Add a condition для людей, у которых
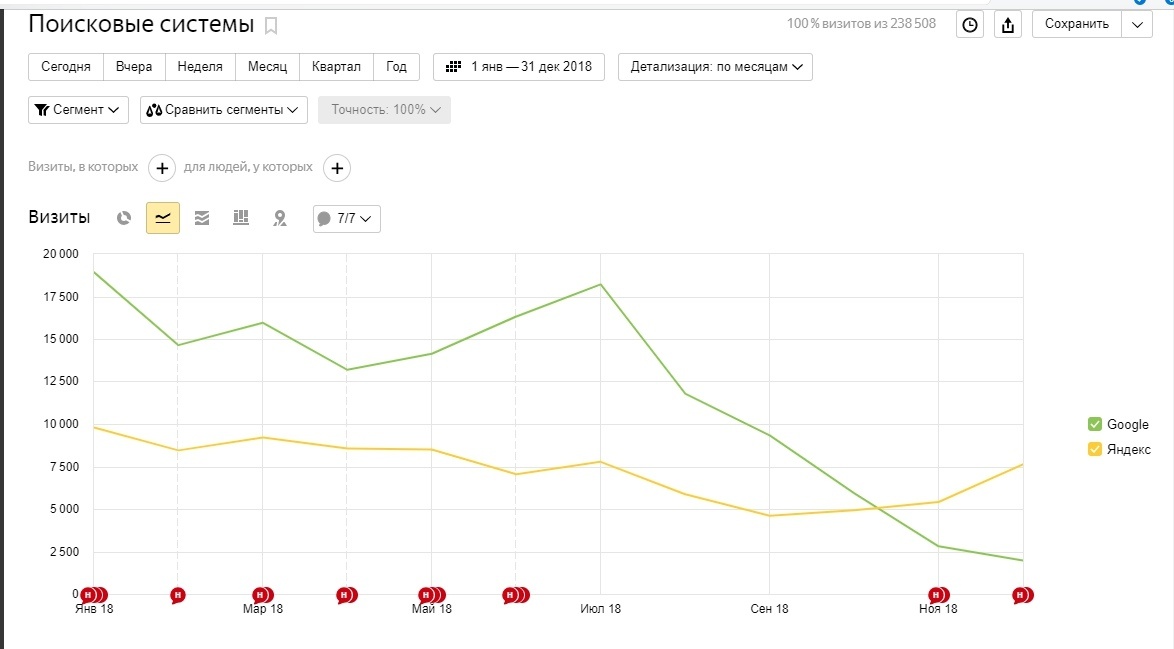Screen dimensions: 1174x649 pos(338,168)
